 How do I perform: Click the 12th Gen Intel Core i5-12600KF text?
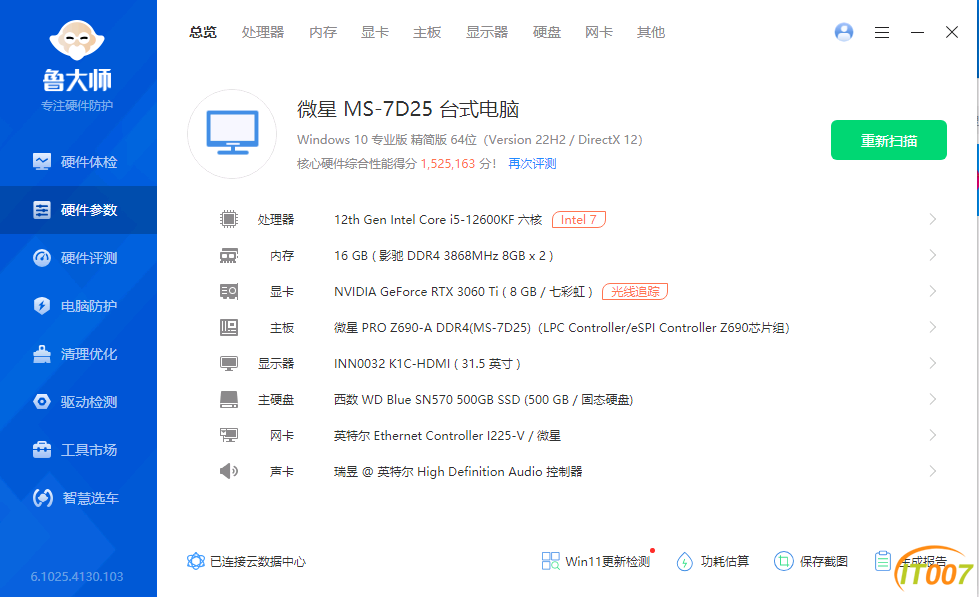coord(424,220)
